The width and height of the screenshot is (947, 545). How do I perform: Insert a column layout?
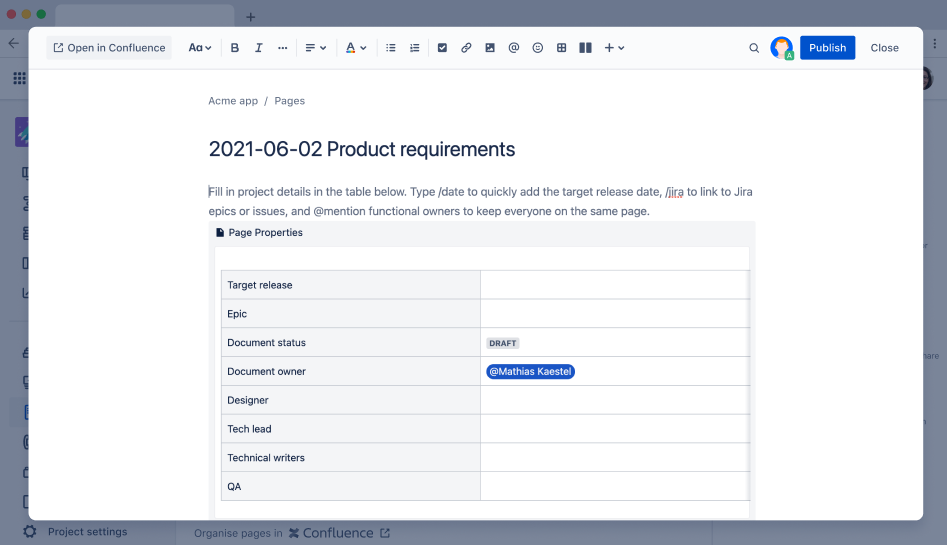[585, 48]
